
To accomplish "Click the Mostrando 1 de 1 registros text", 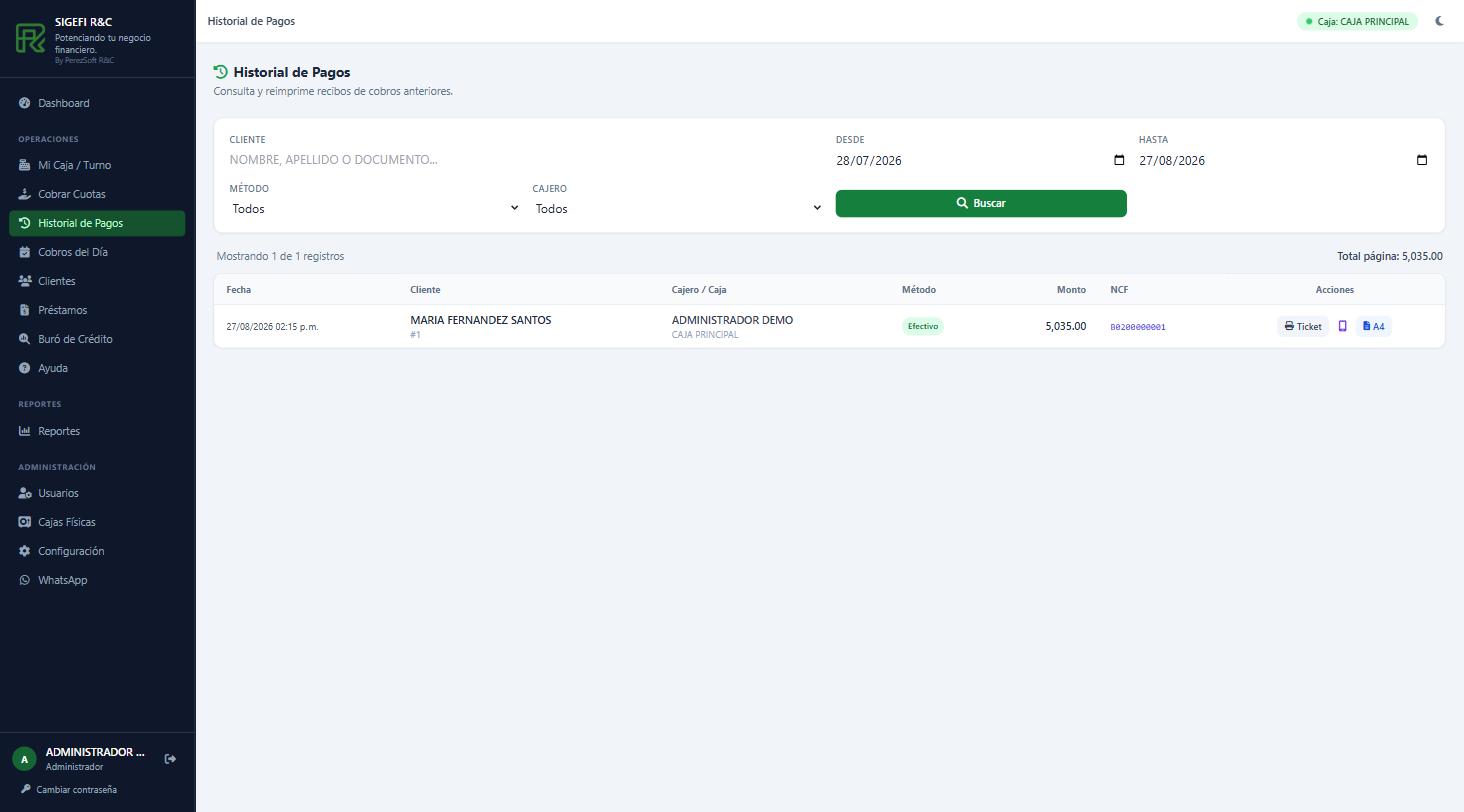I will click(x=280, y=256).
